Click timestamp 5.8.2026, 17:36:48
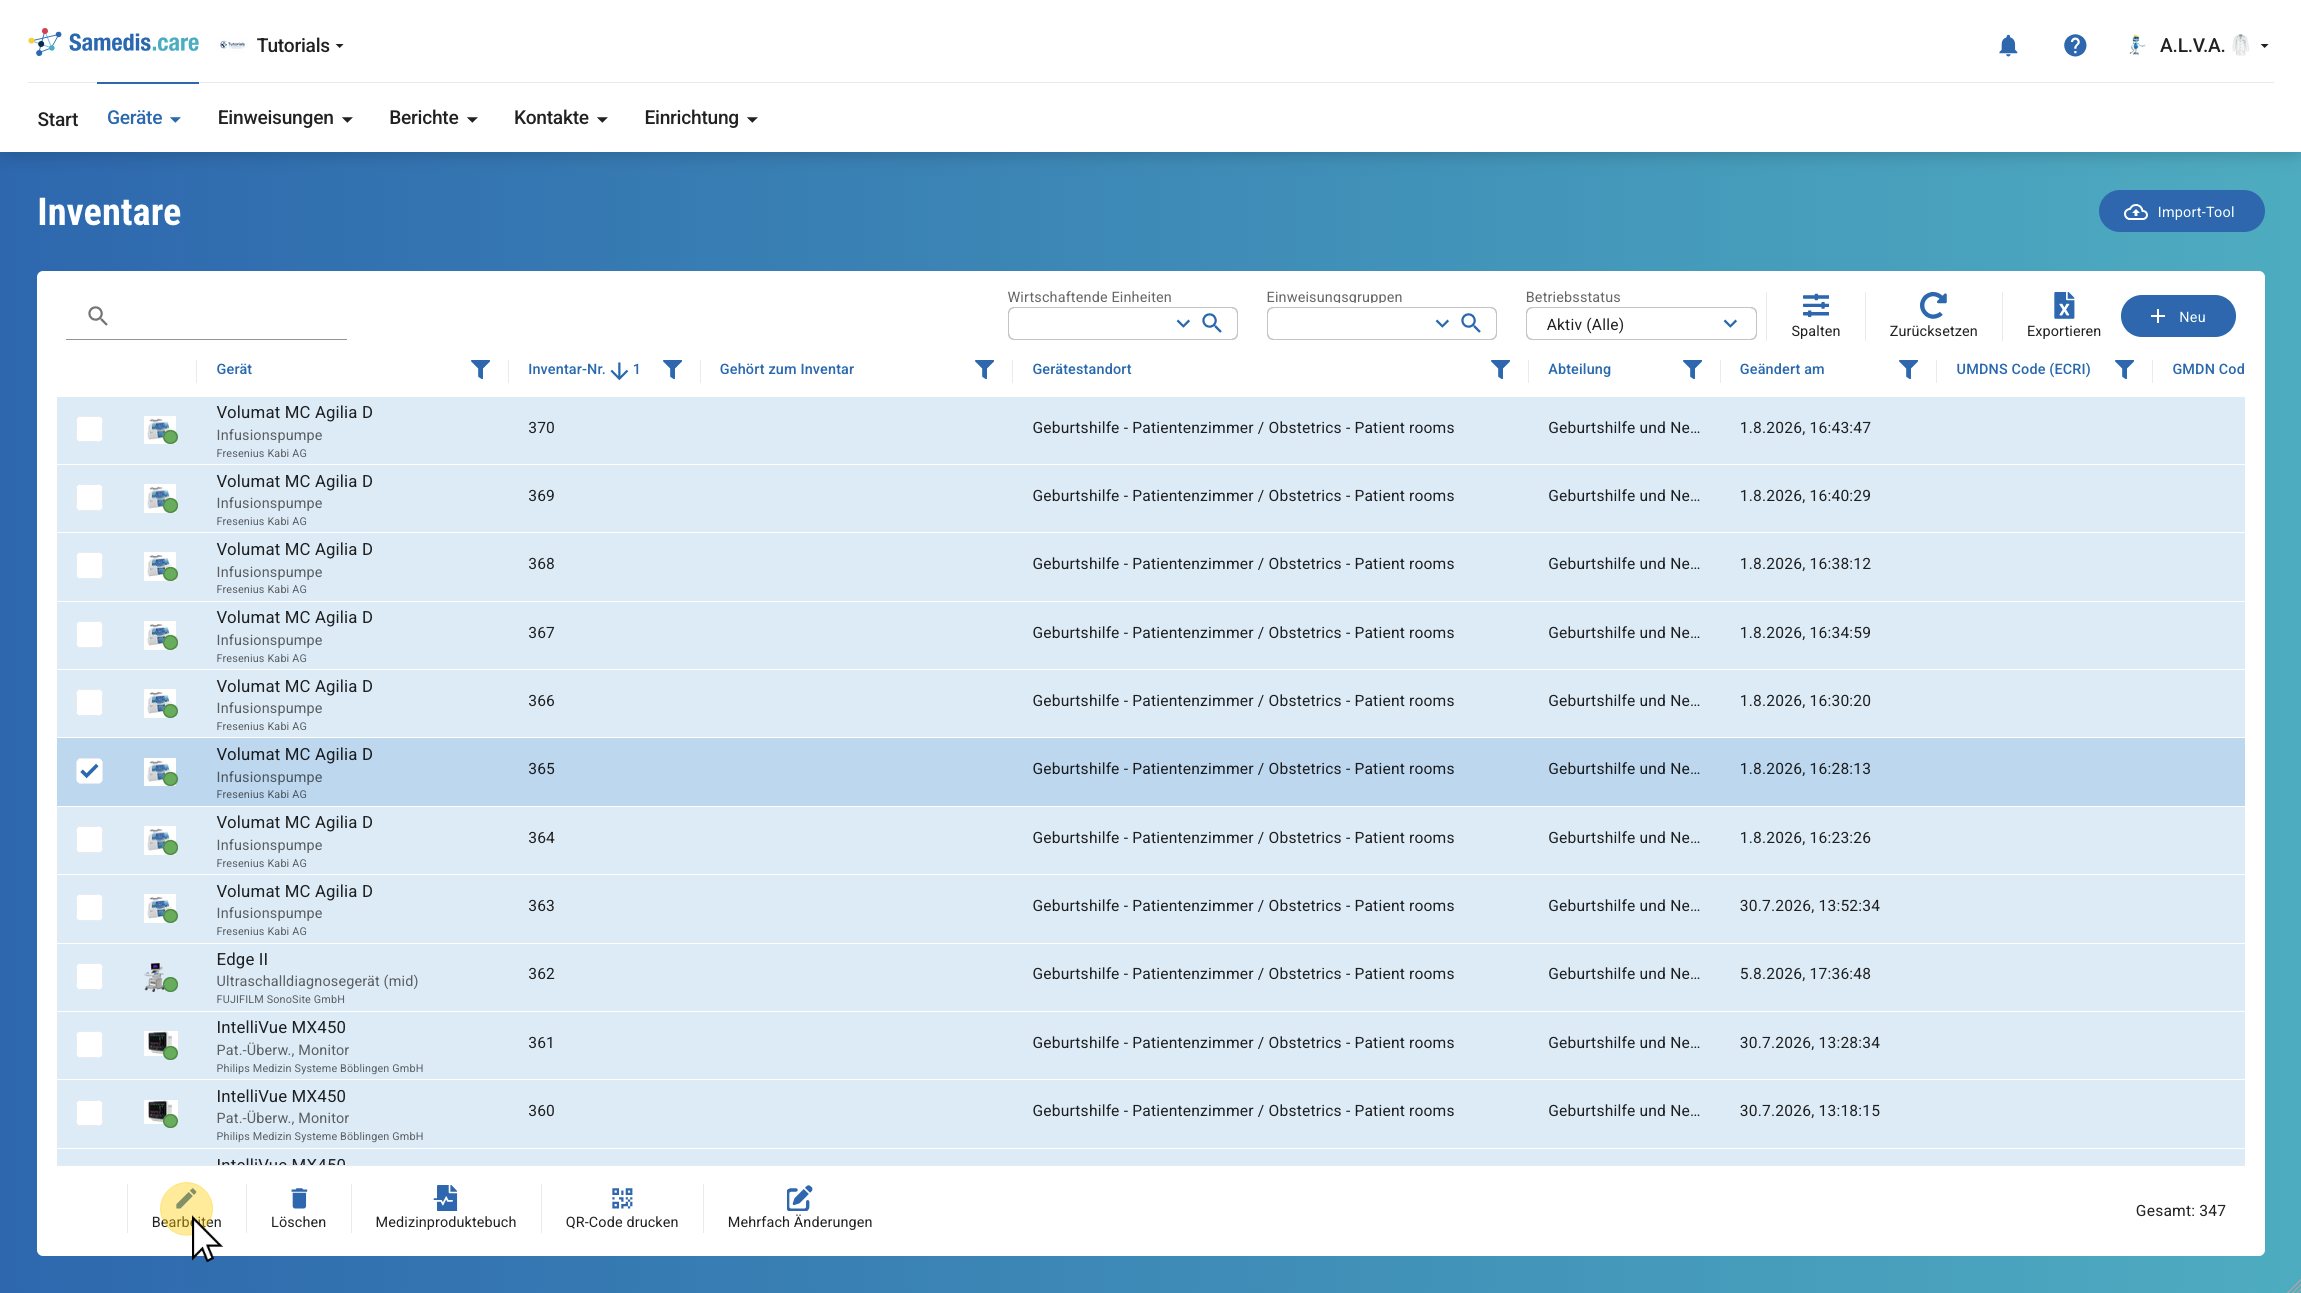Viewport: 2301px width, 1293px height. point(1805,974)
